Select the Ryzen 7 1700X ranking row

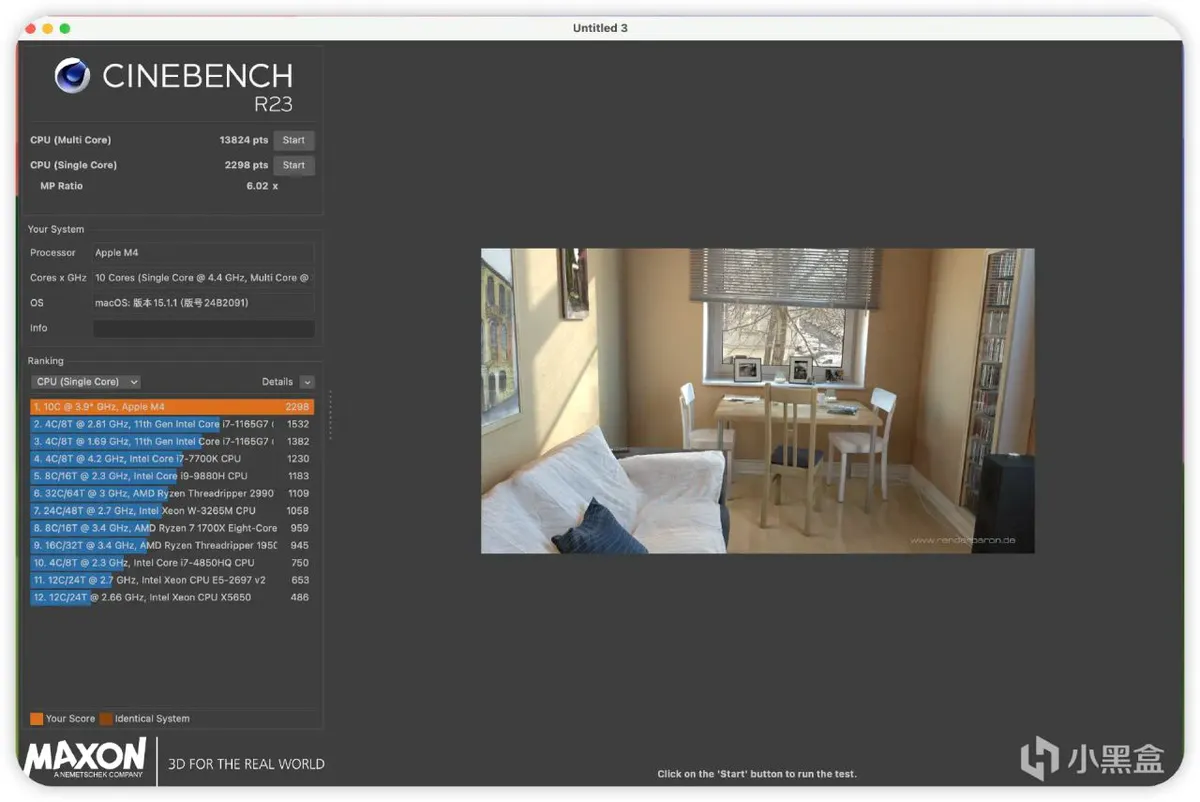point(171,528)
